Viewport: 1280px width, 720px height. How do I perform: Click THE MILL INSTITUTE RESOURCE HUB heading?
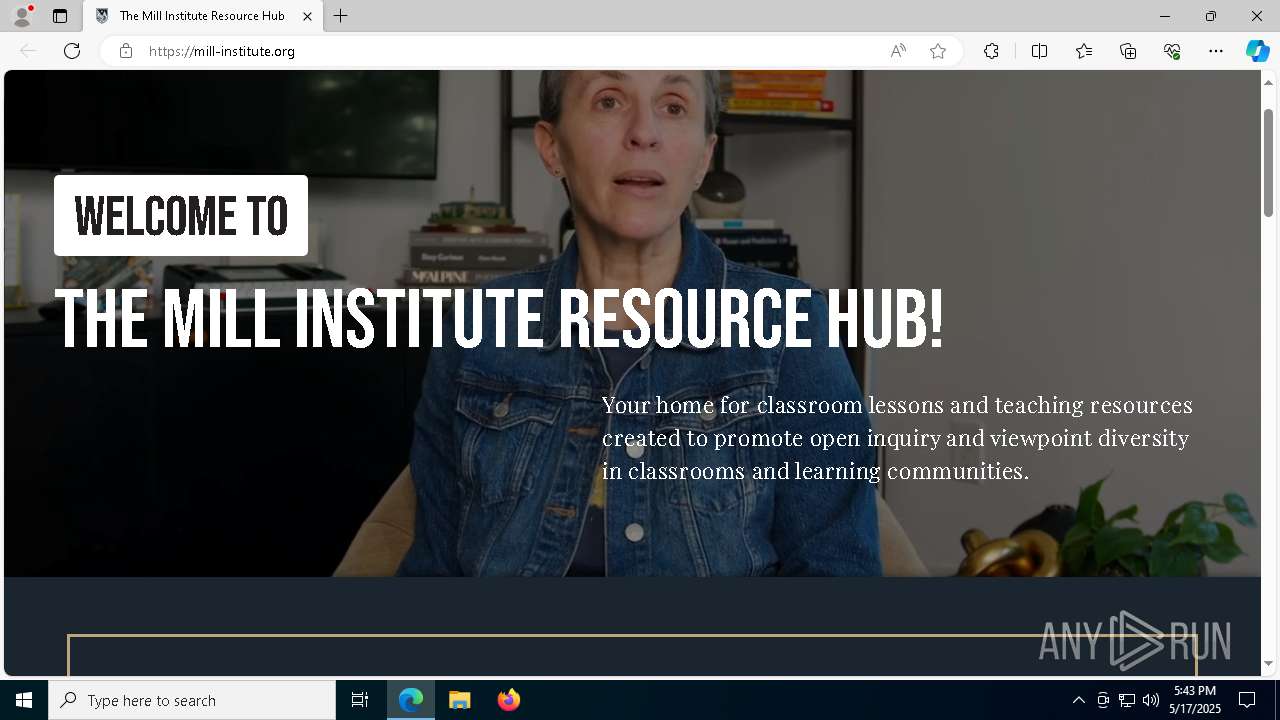pos(498,320)
